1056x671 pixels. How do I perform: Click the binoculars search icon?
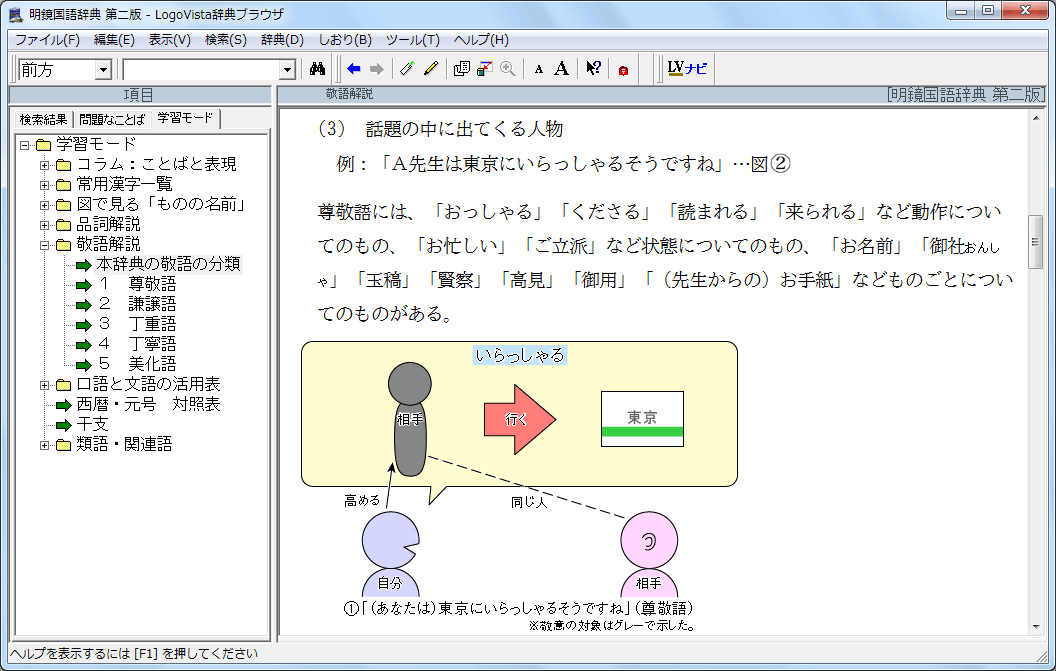[x=319, y=69]
